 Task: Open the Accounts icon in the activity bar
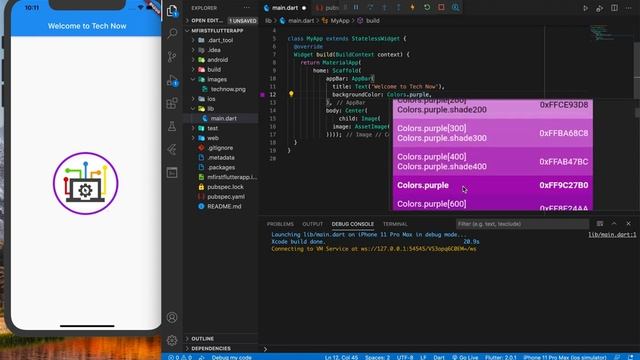(172, 317)
